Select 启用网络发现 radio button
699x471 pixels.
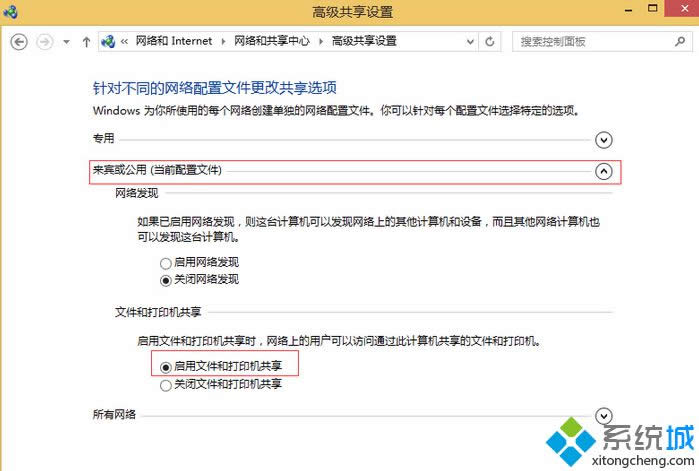[x=166, y=262]
